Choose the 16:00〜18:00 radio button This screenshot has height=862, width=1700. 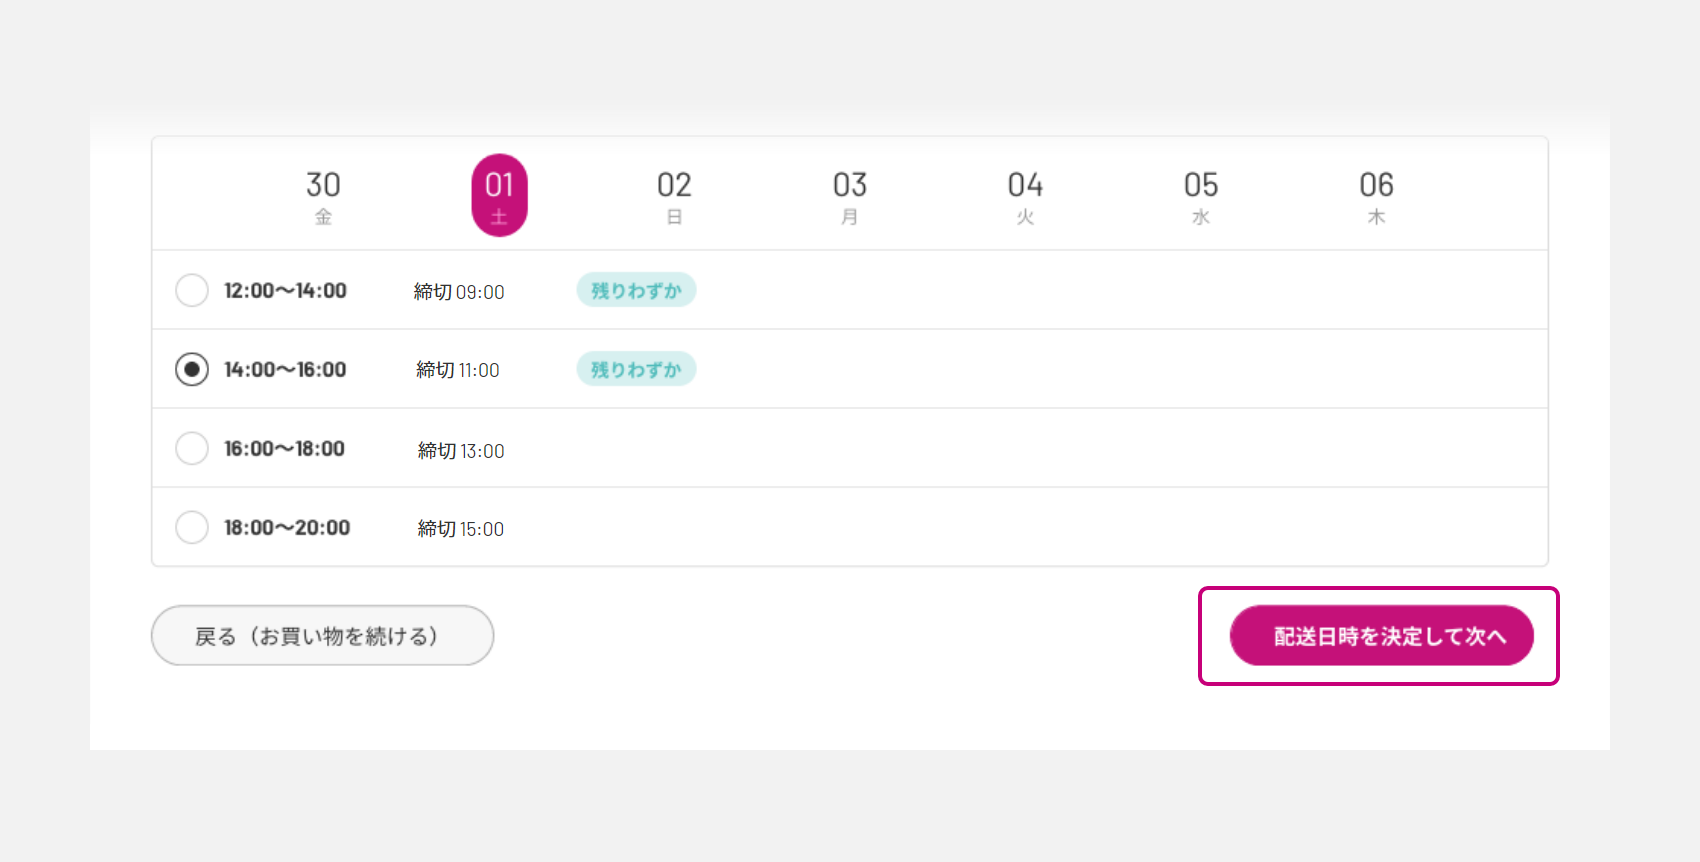point(192,448)
